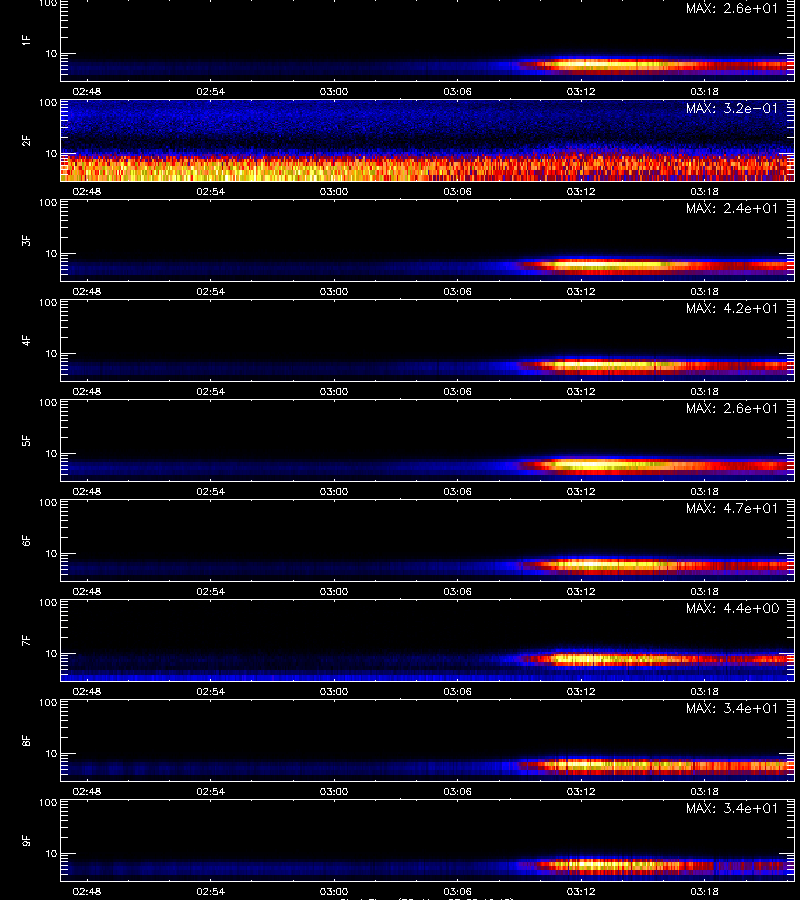
Task: Click the 03:18 time label under panel 3F
Action: coord(704,291)
